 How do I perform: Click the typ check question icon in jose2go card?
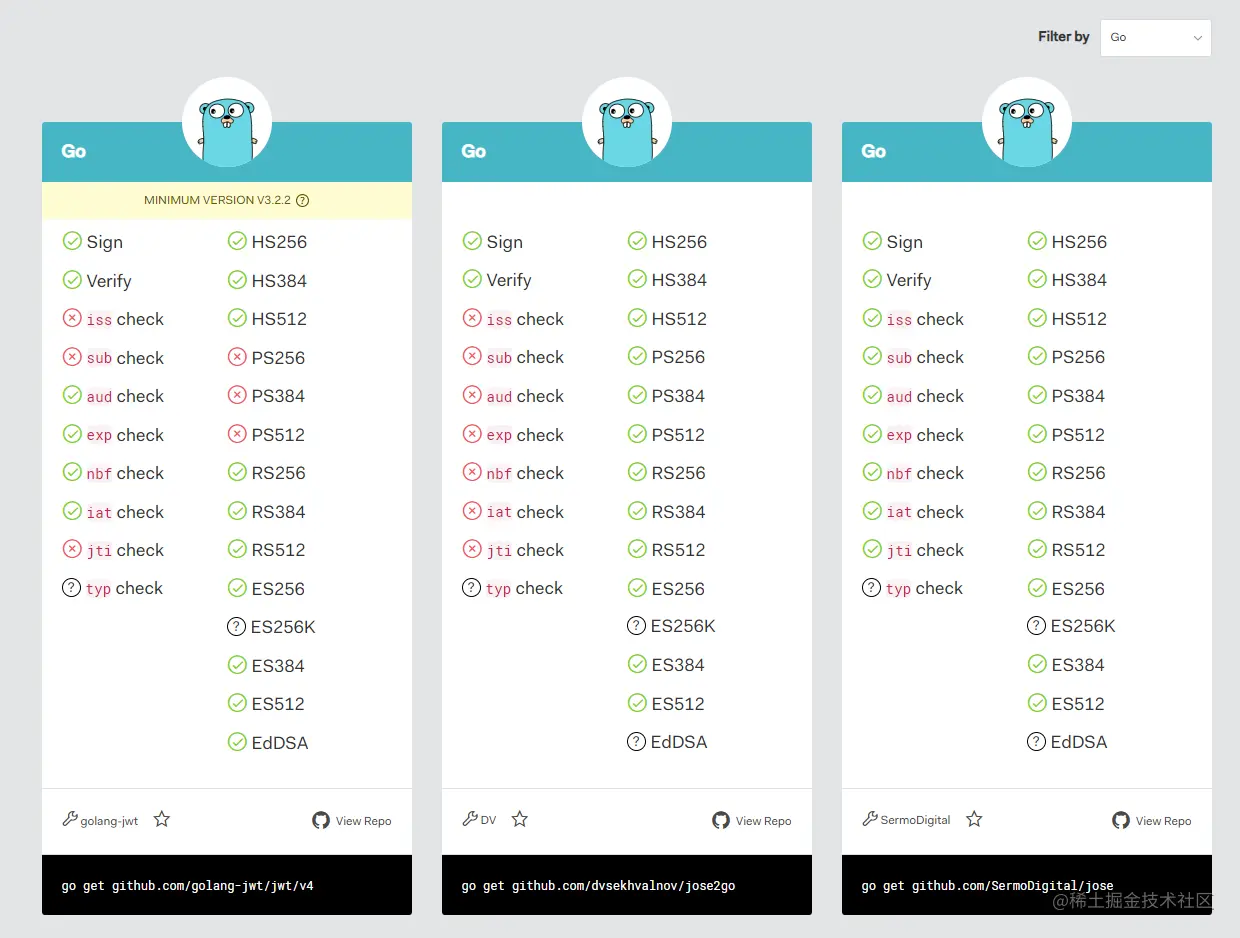(x=471, y=588)
